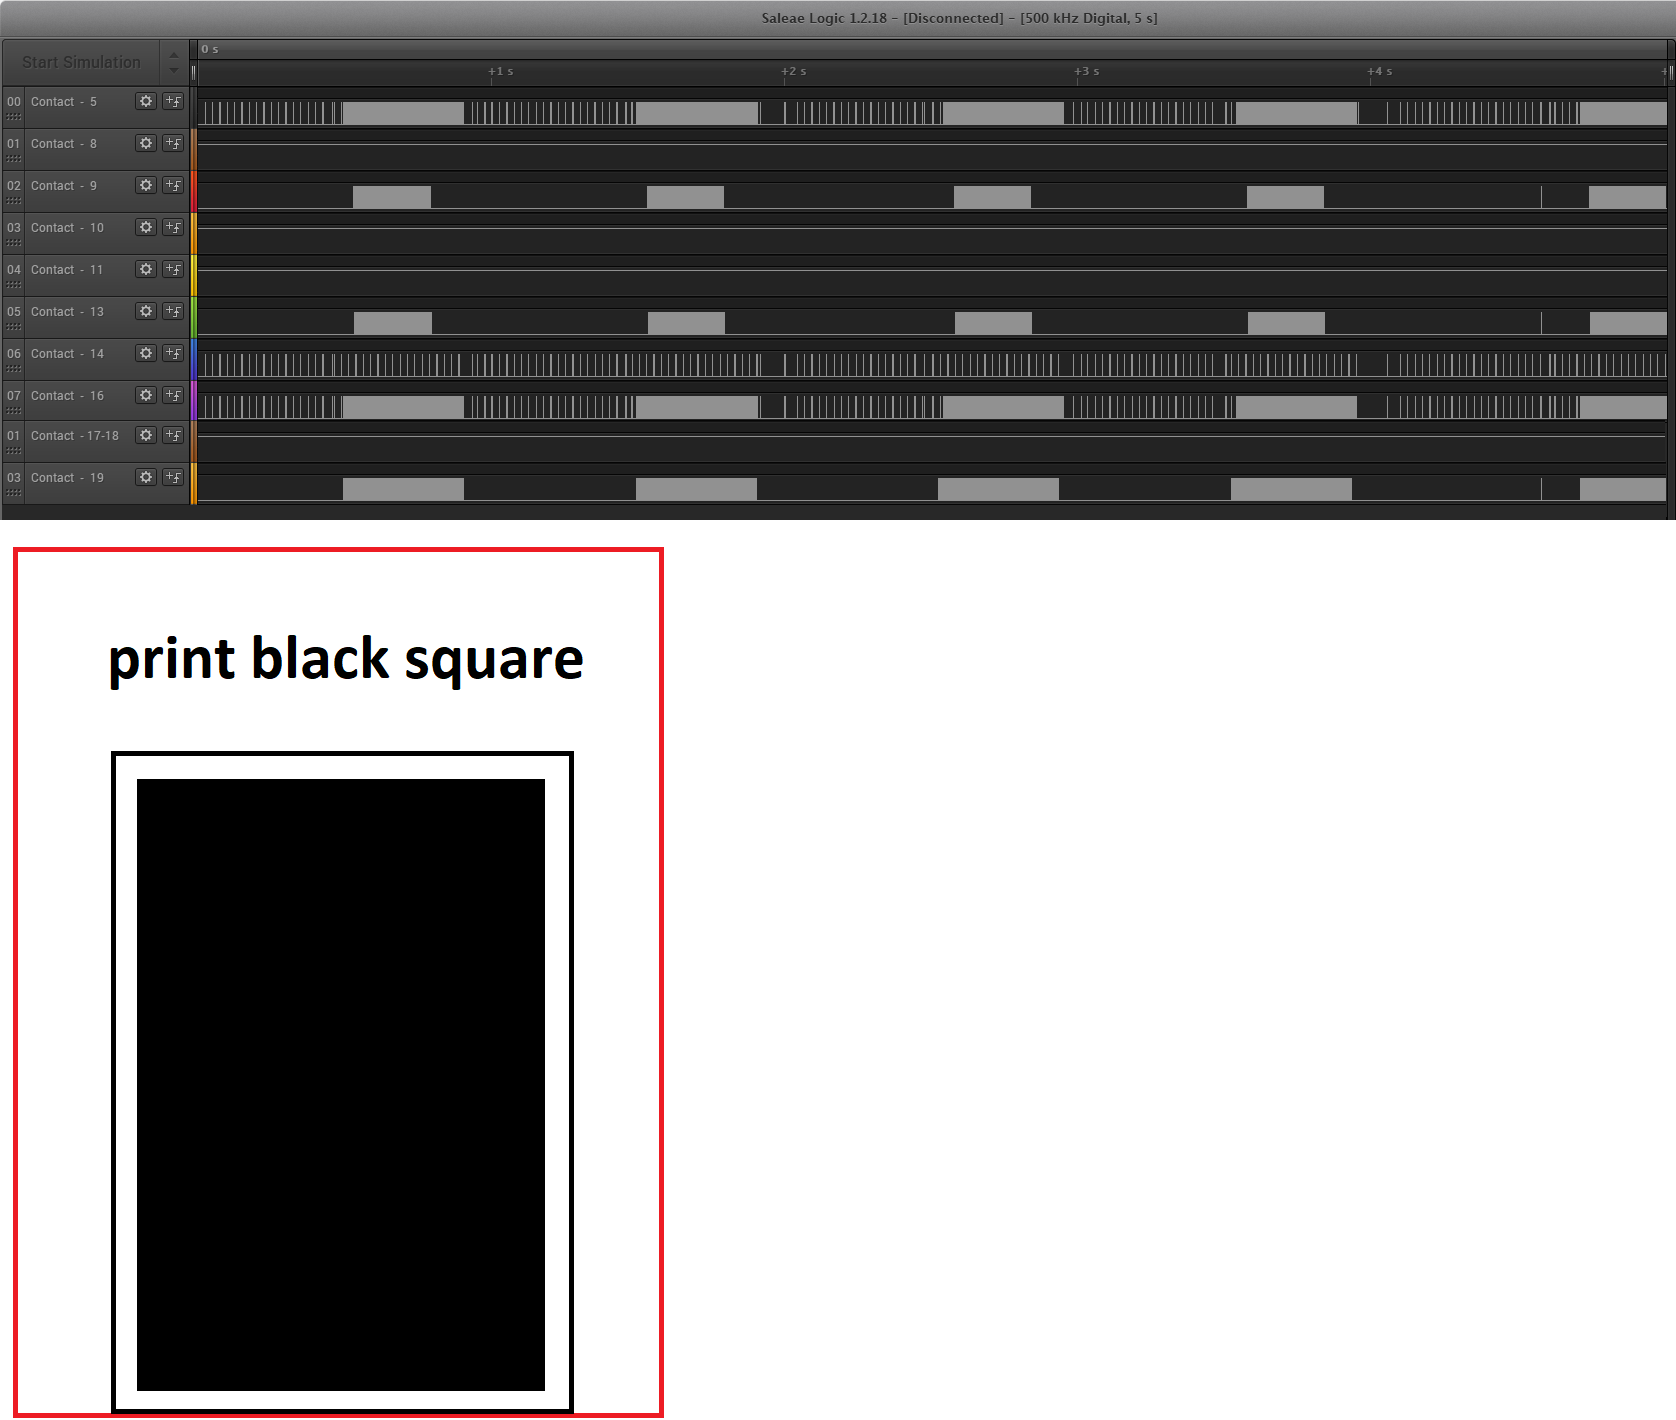
Task: Open settings gear for Contact - 11 channel
Action: tap(146, 269)
